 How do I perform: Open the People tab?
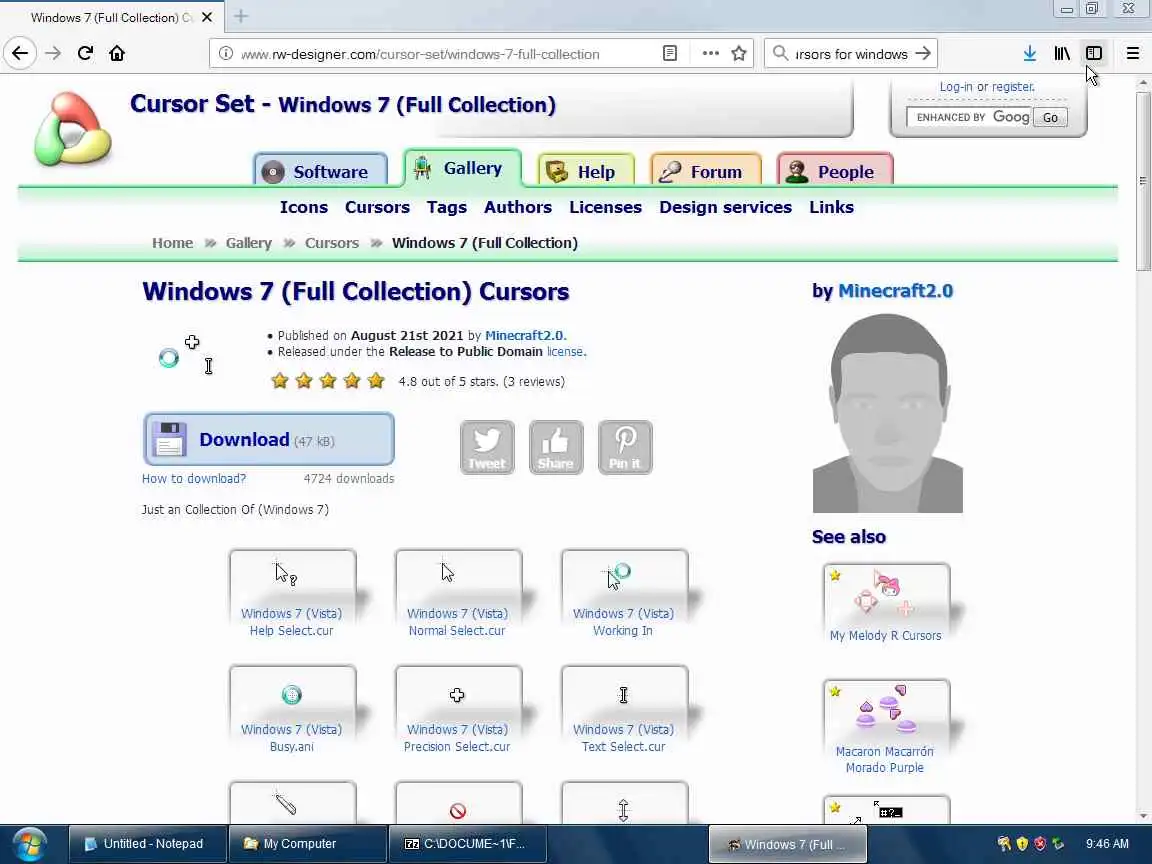click(x=835, y=171)
